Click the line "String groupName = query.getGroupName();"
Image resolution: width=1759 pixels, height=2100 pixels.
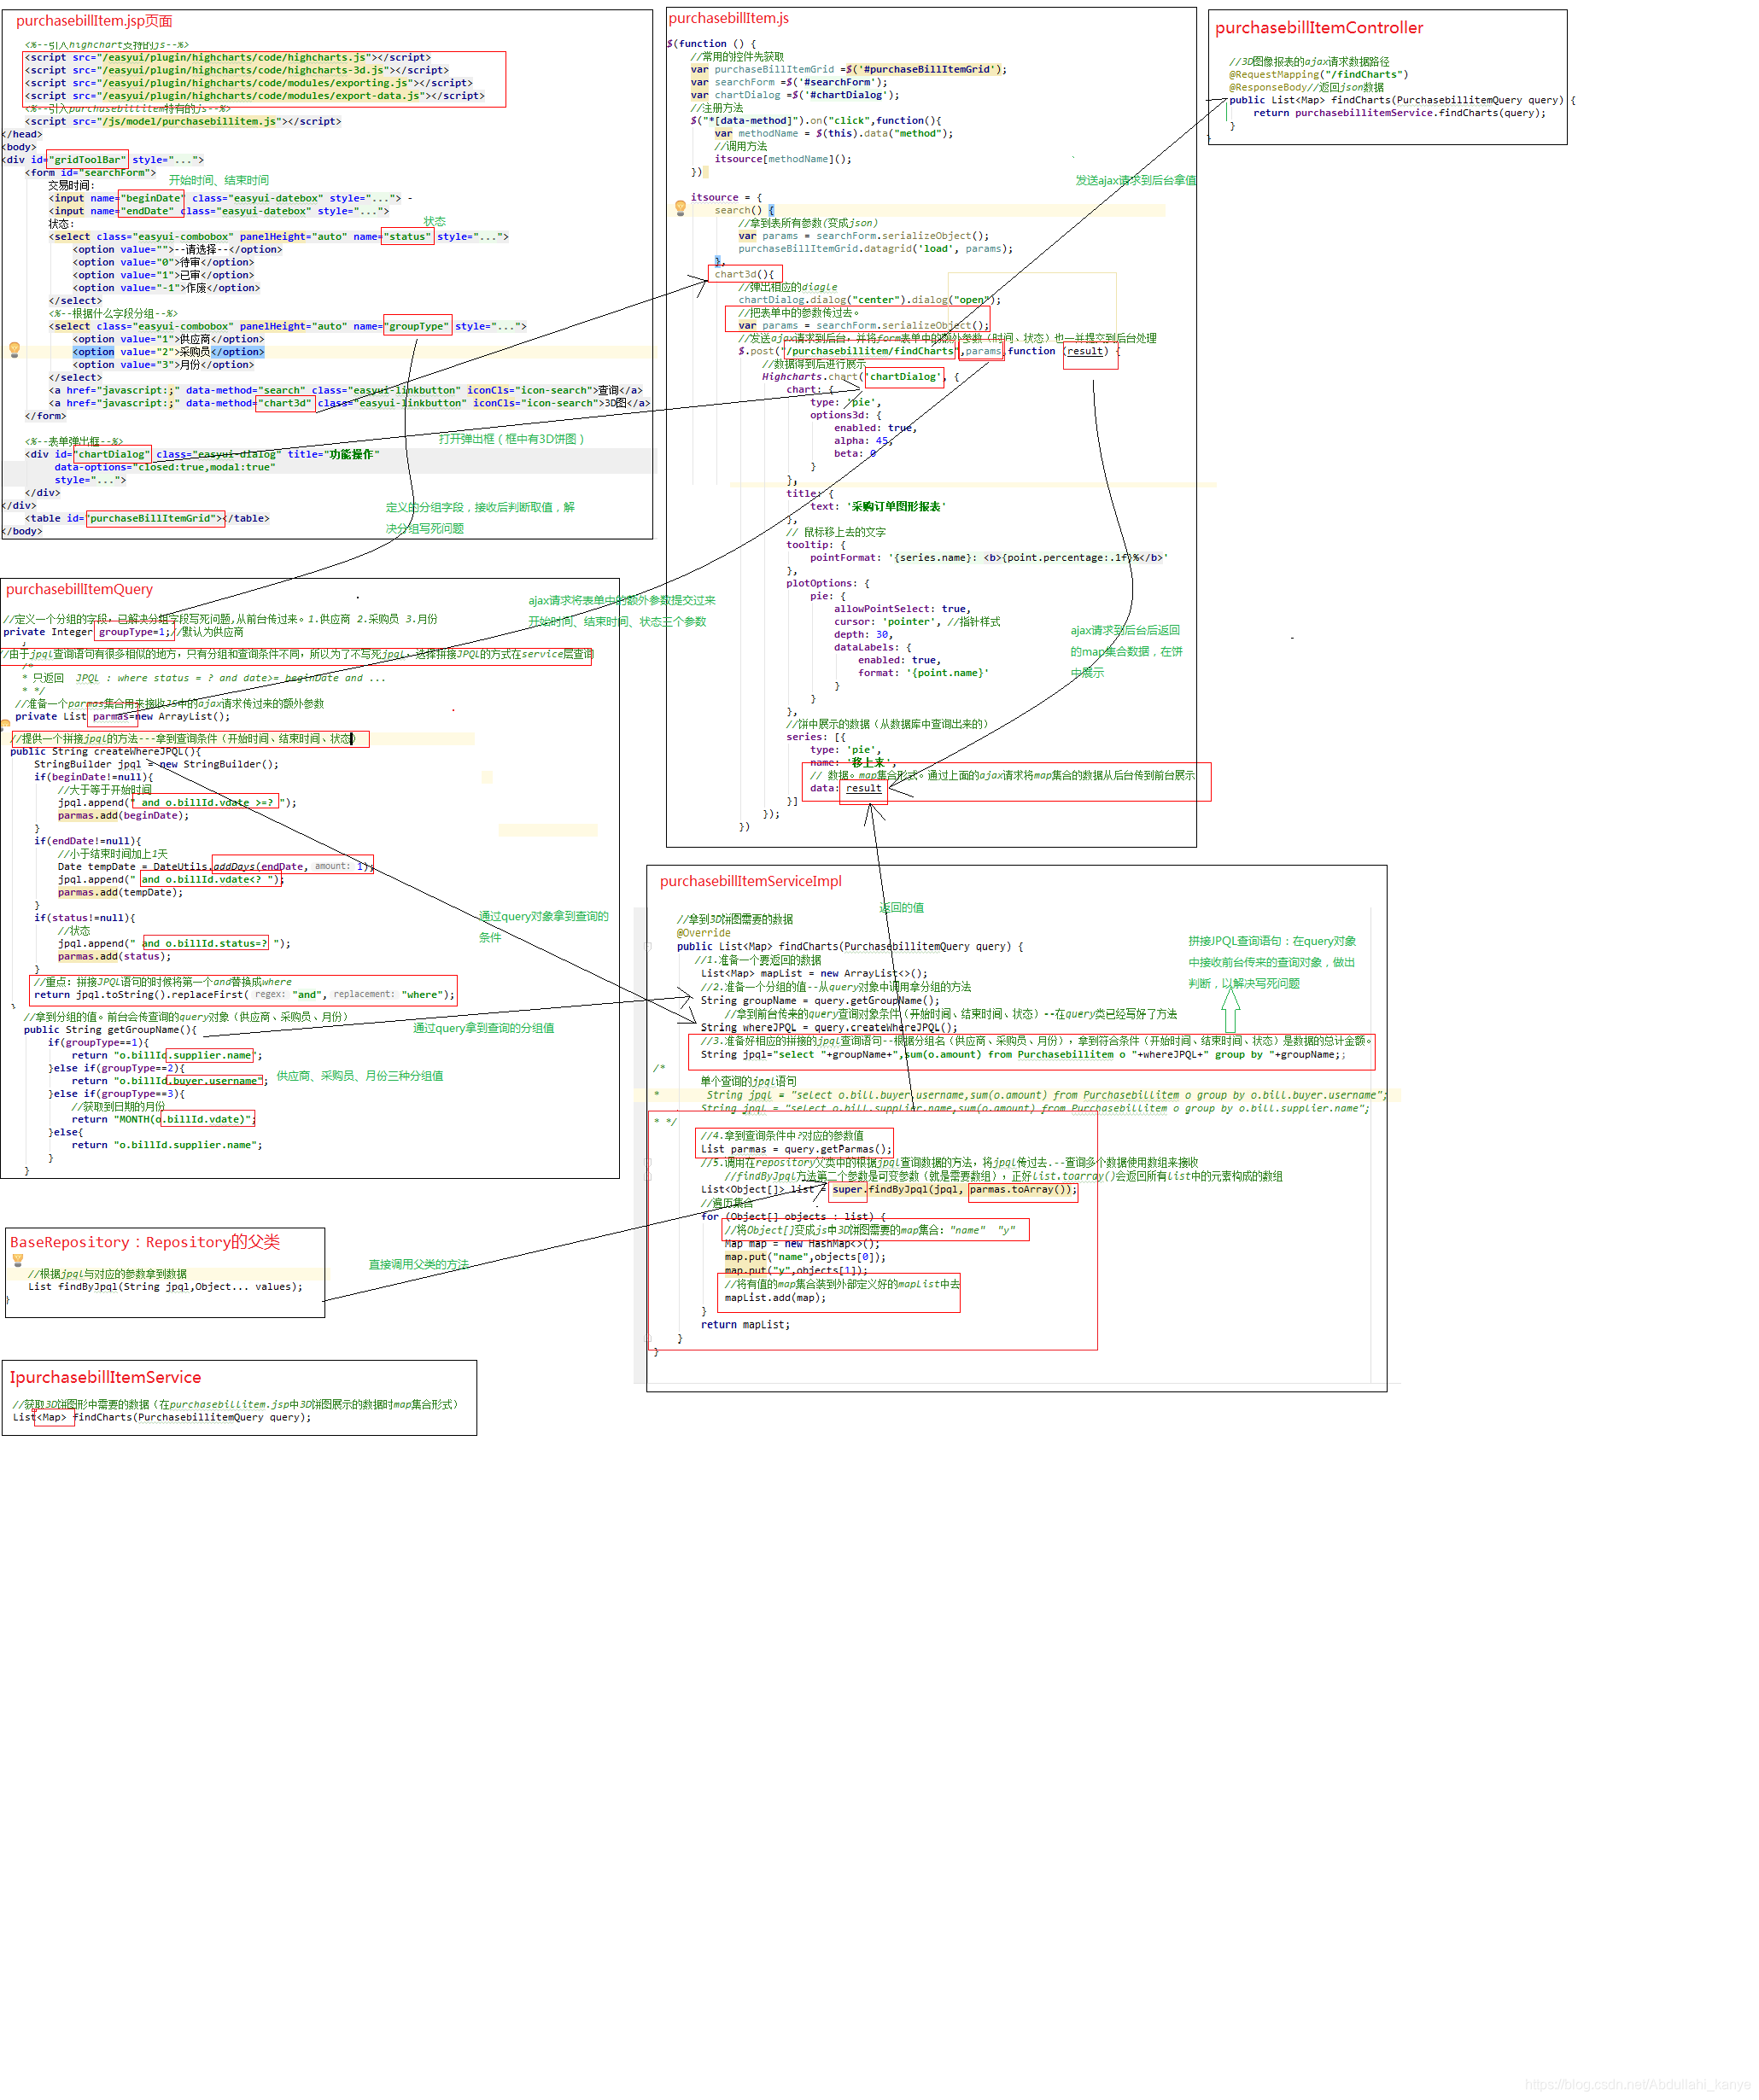[820, 1000]
